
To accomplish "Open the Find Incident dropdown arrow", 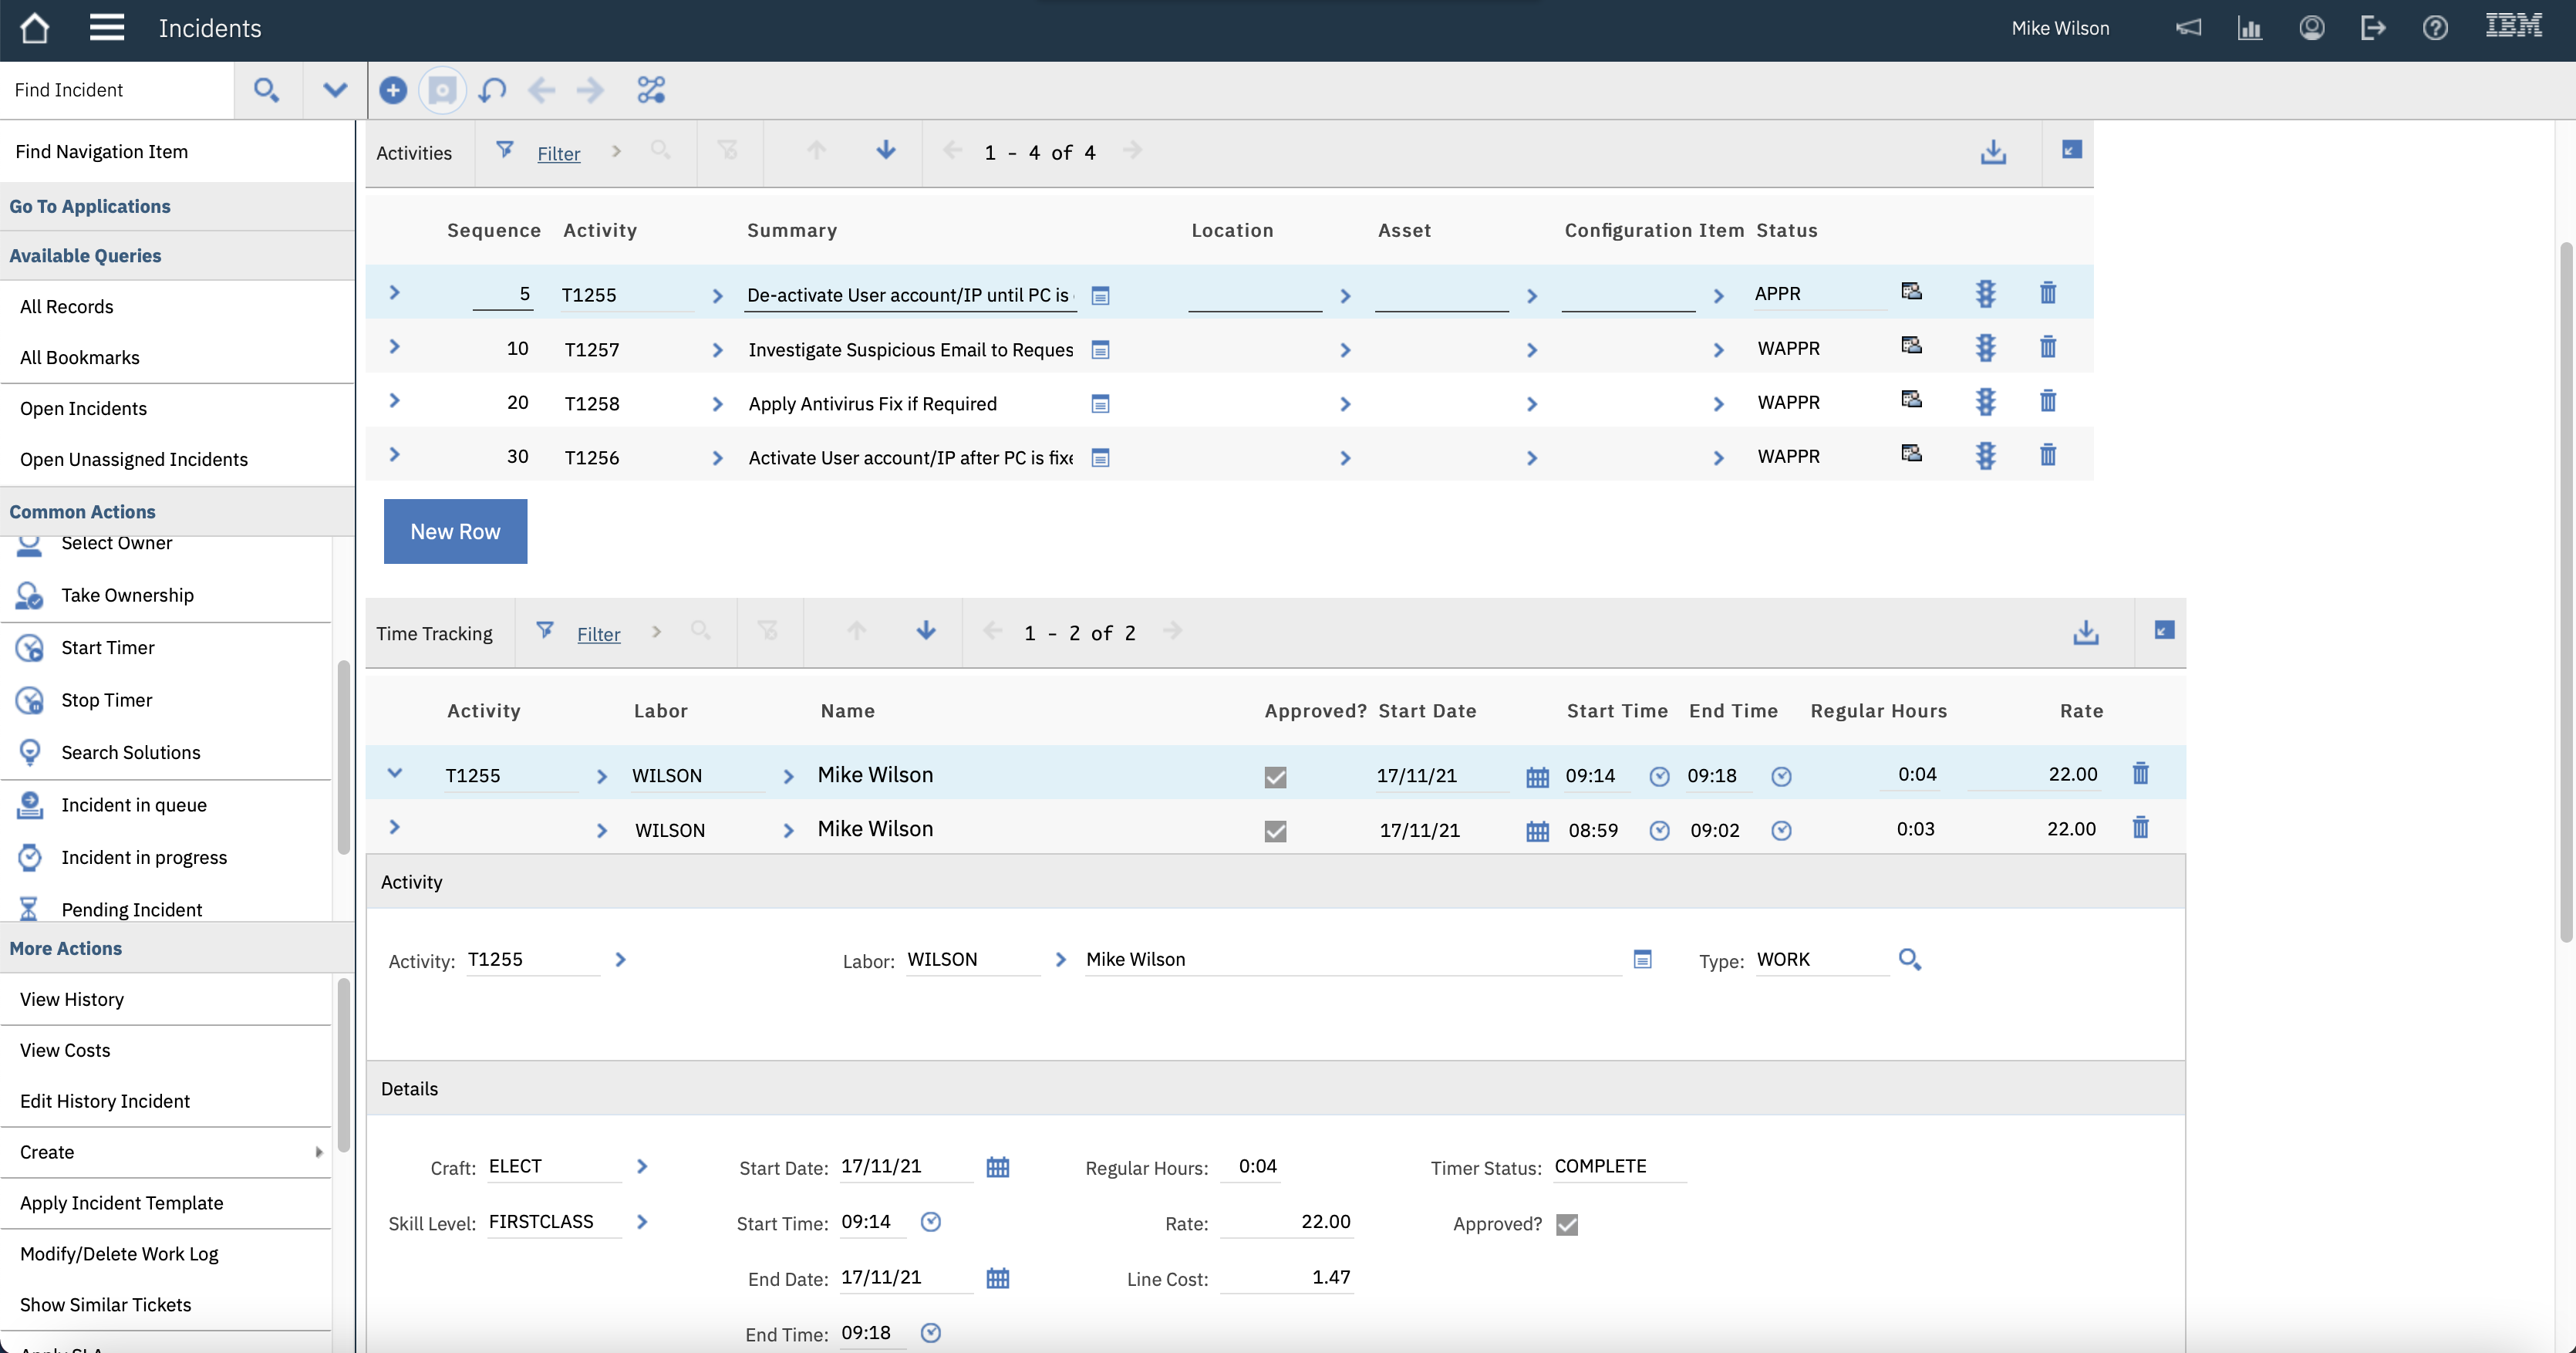I will click(335, 90).
